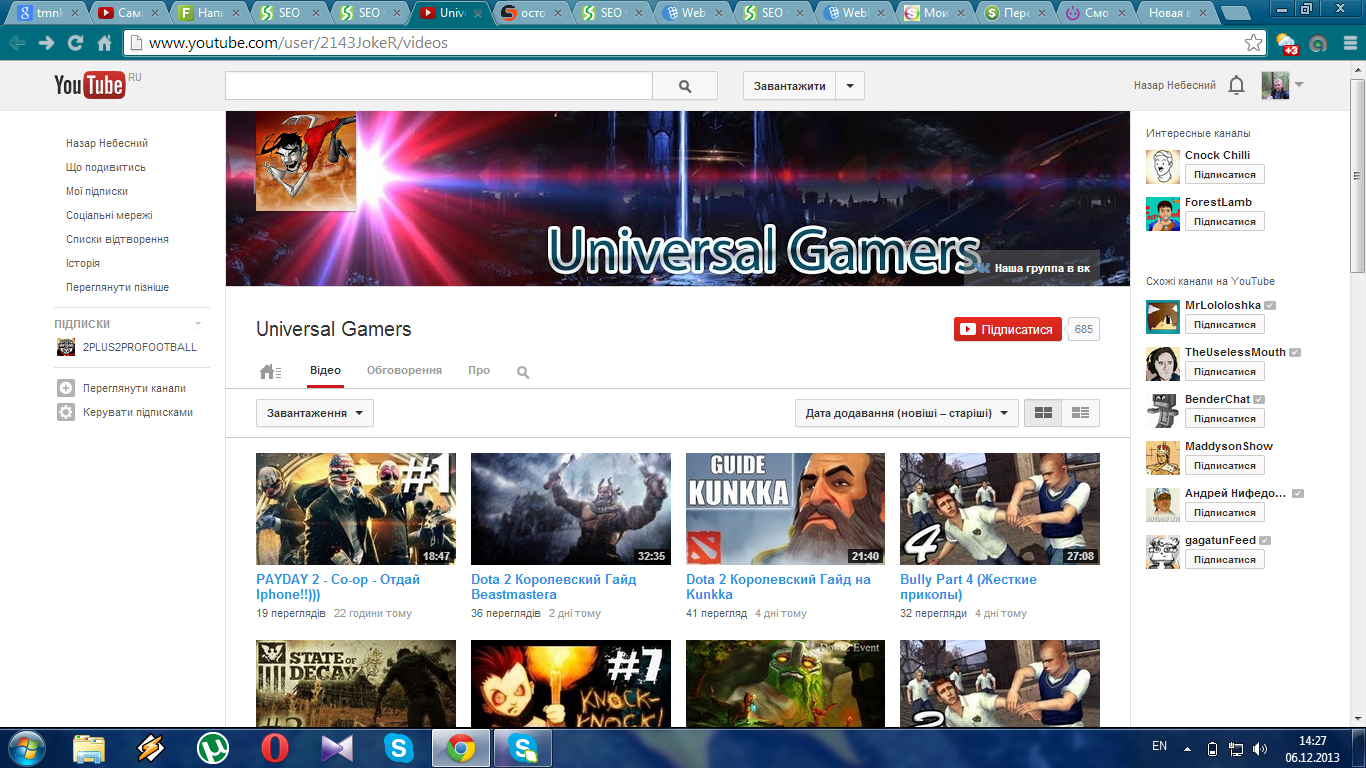Click the user avatar in the YouTube header
The image size is (1366, 768).
pyautogui.click(x=1275, y=86)
